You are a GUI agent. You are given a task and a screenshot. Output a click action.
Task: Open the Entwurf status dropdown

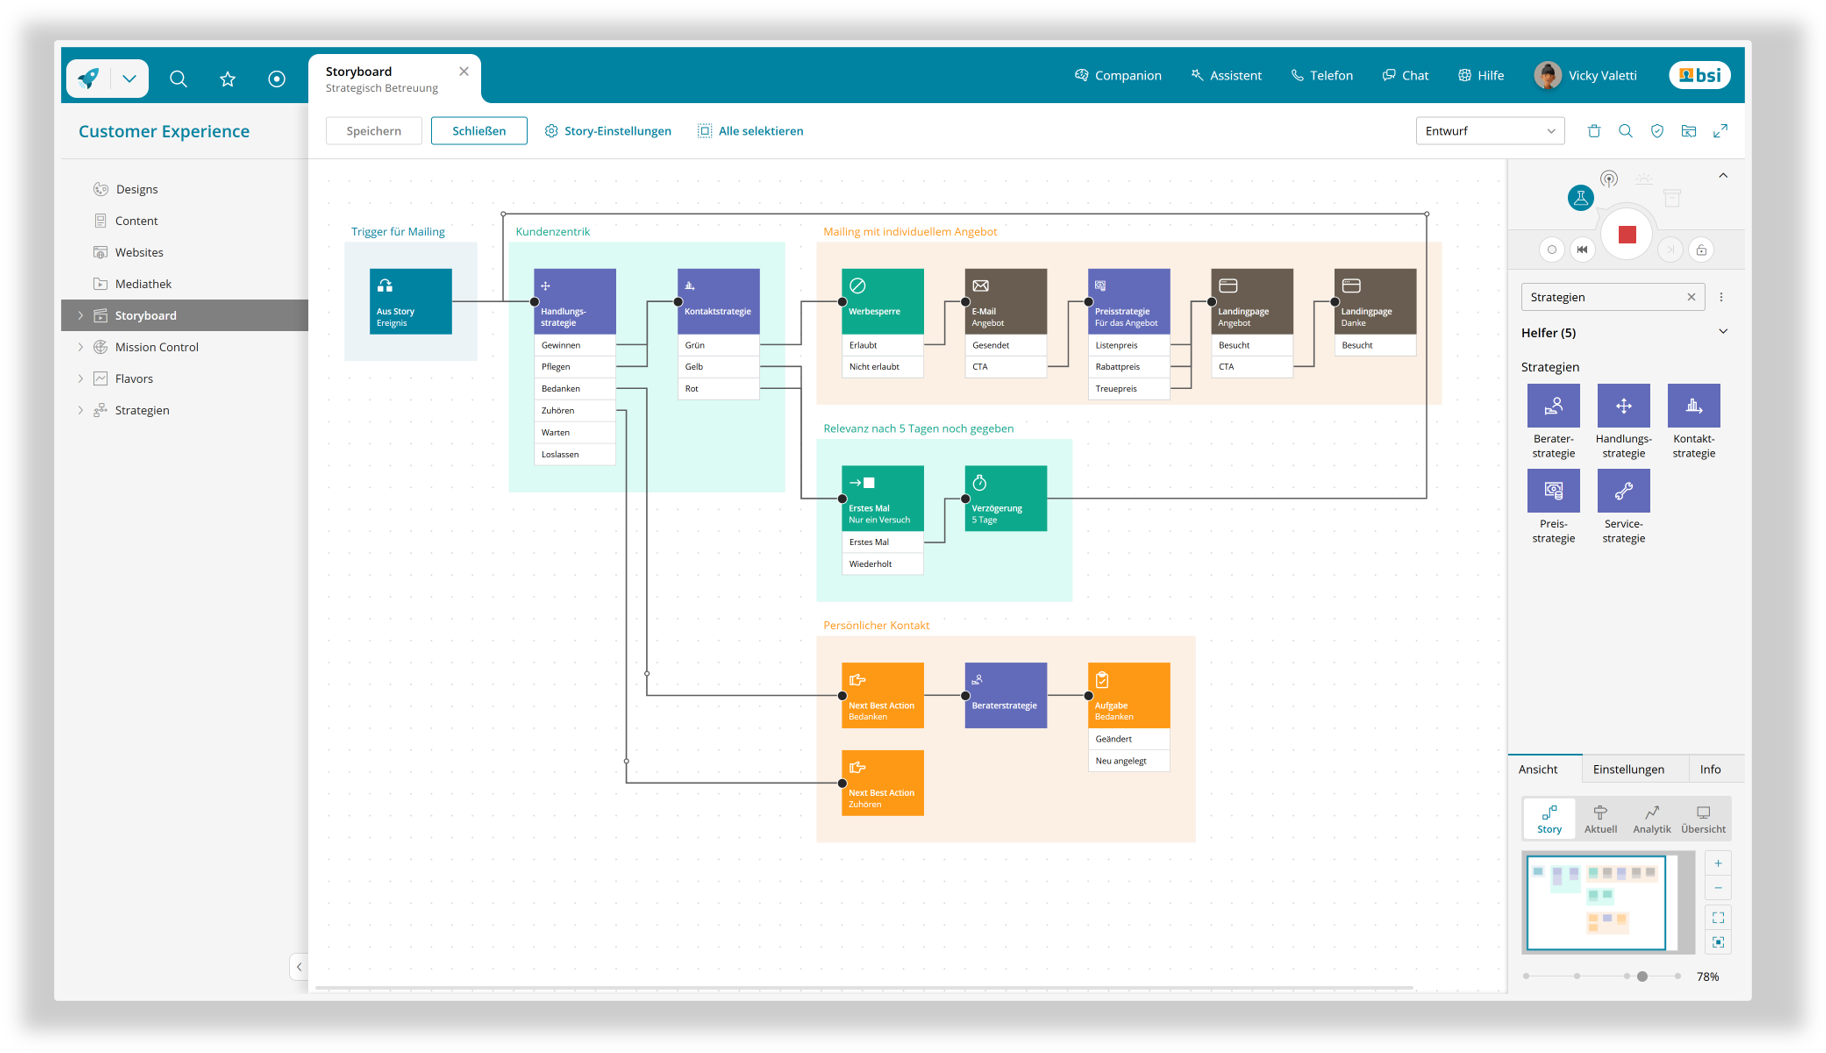1490,131
